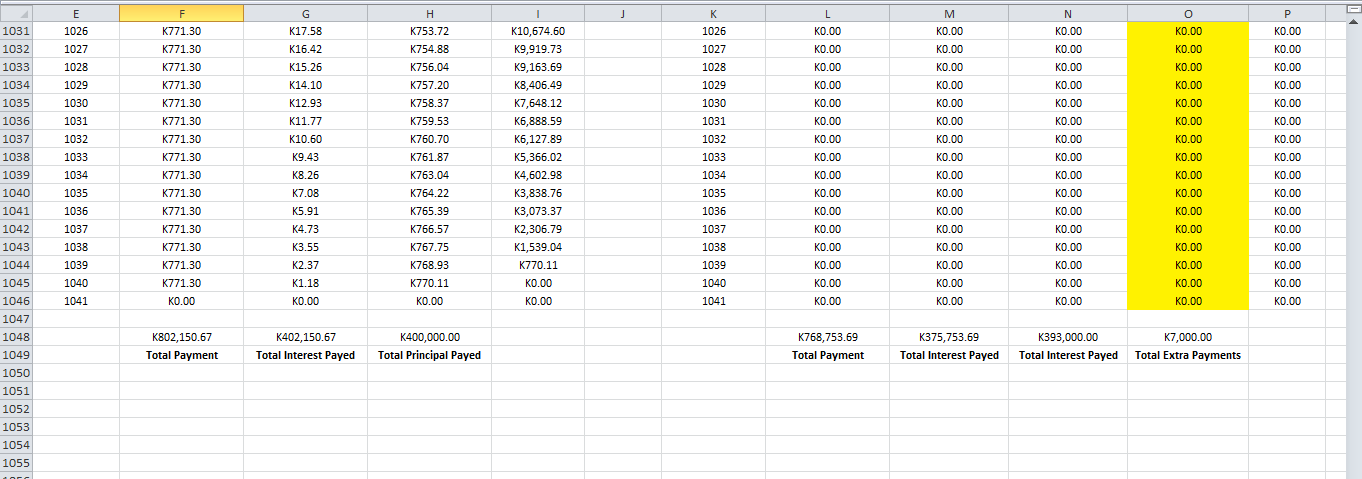Image resolution: width=1362 pixels, height=479 pixels.
Task: Click total cell K402,150.67
Action: pyautogui.click(x=305, y=337)
